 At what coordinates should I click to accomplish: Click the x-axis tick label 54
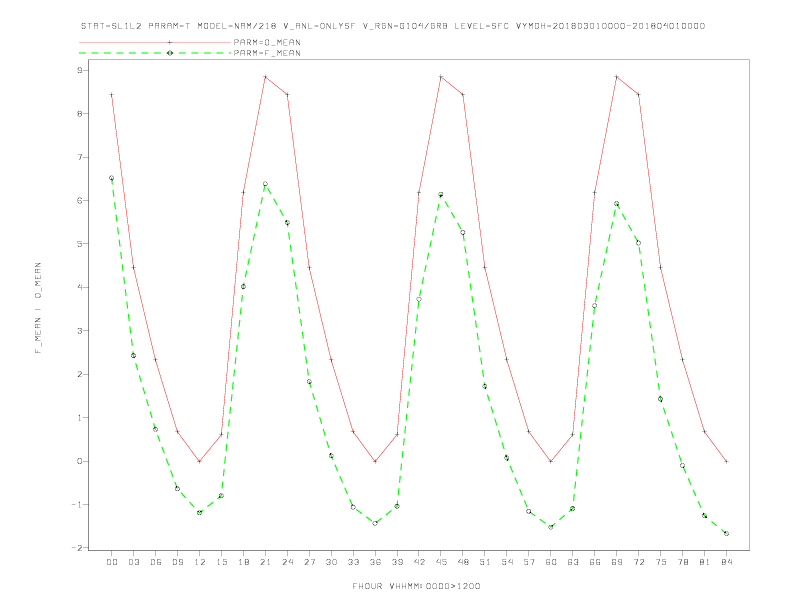tap(507, 562)
